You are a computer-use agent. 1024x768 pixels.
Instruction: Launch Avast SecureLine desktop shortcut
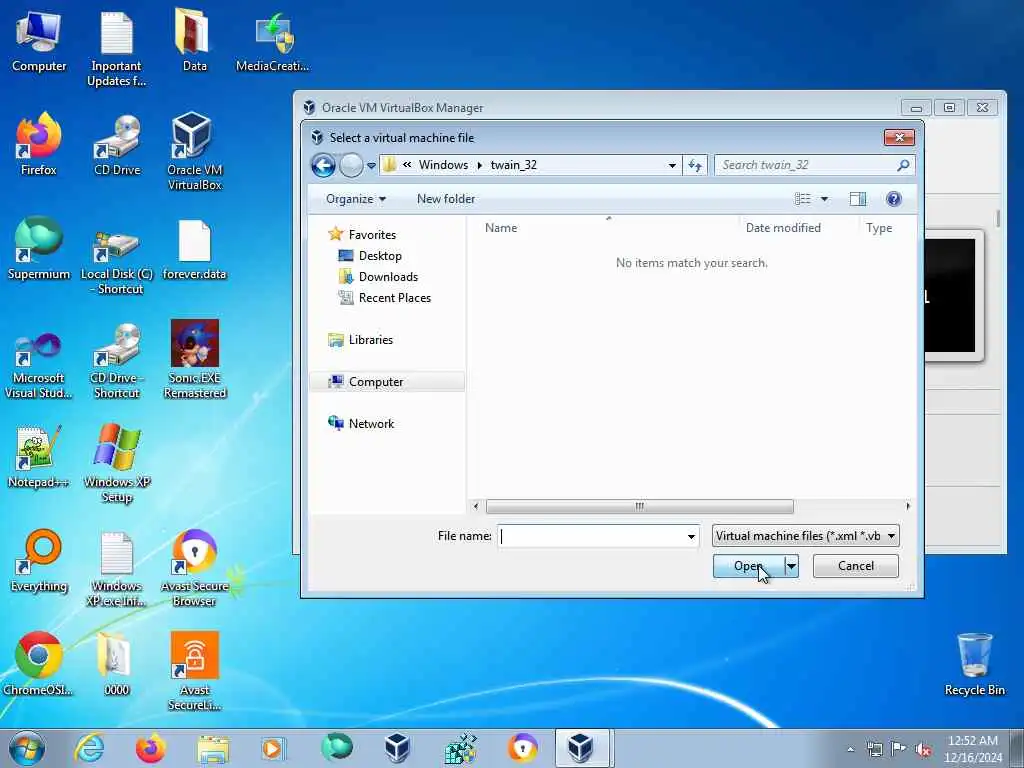coord(194,671)
